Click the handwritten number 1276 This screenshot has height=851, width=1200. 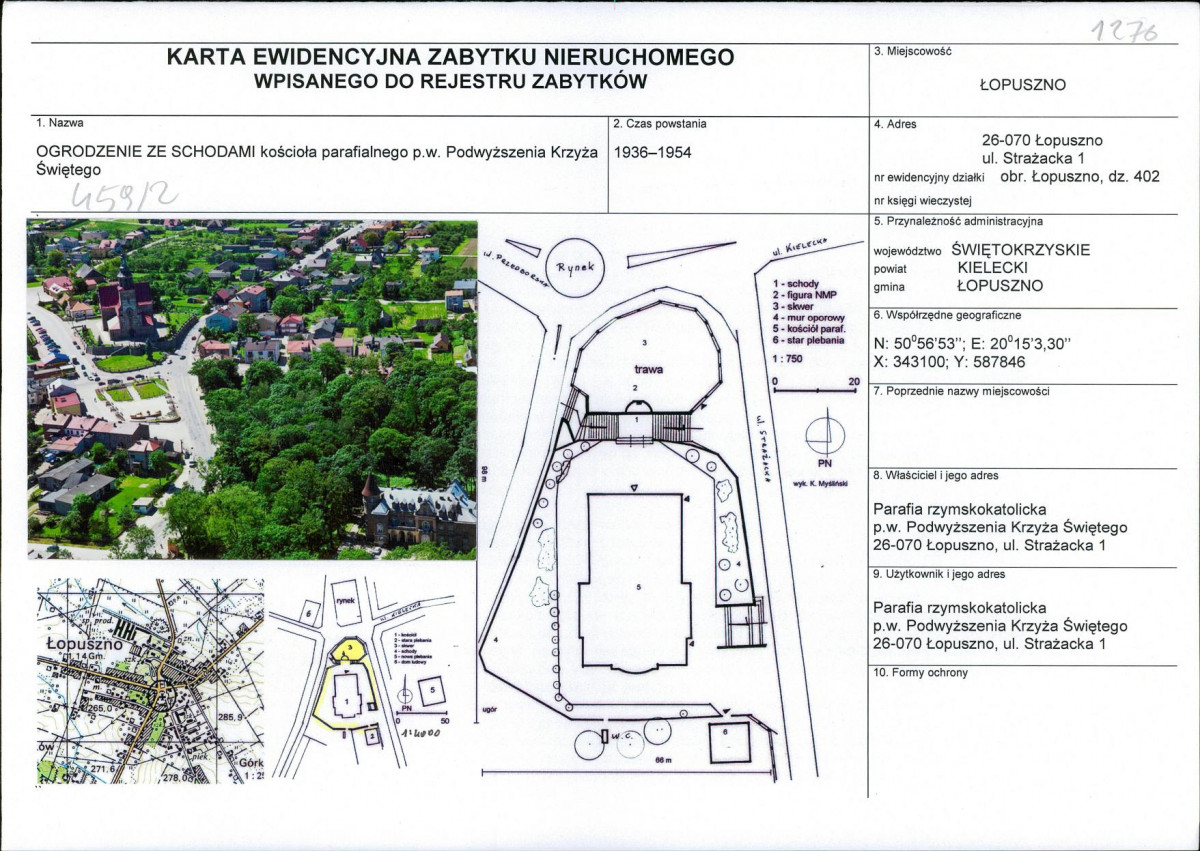[1124, 31]
